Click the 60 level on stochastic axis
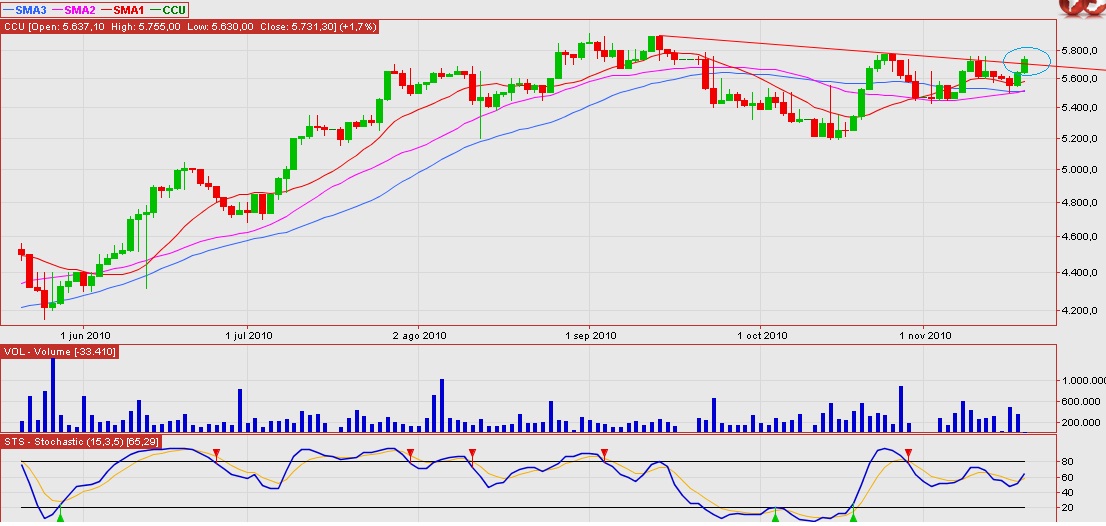This screenshot has width=1106, height=526. (1067, 477)
